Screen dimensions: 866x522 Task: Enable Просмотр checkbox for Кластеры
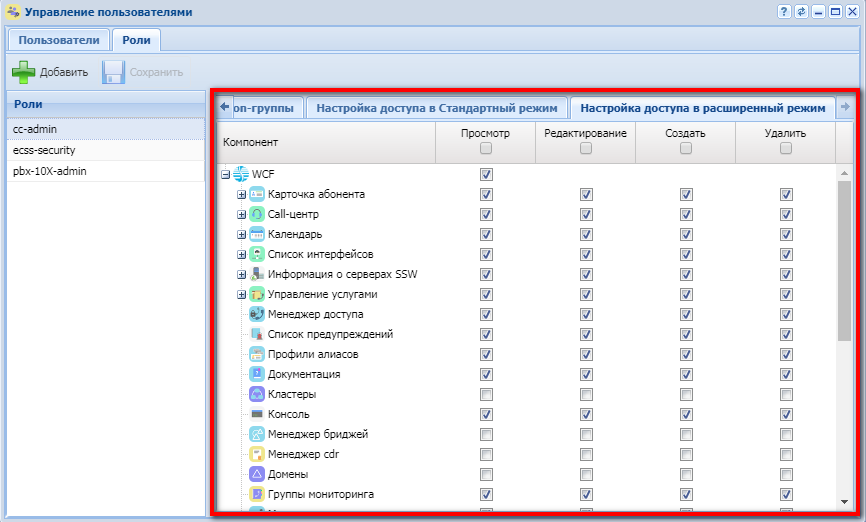point(486,394)
